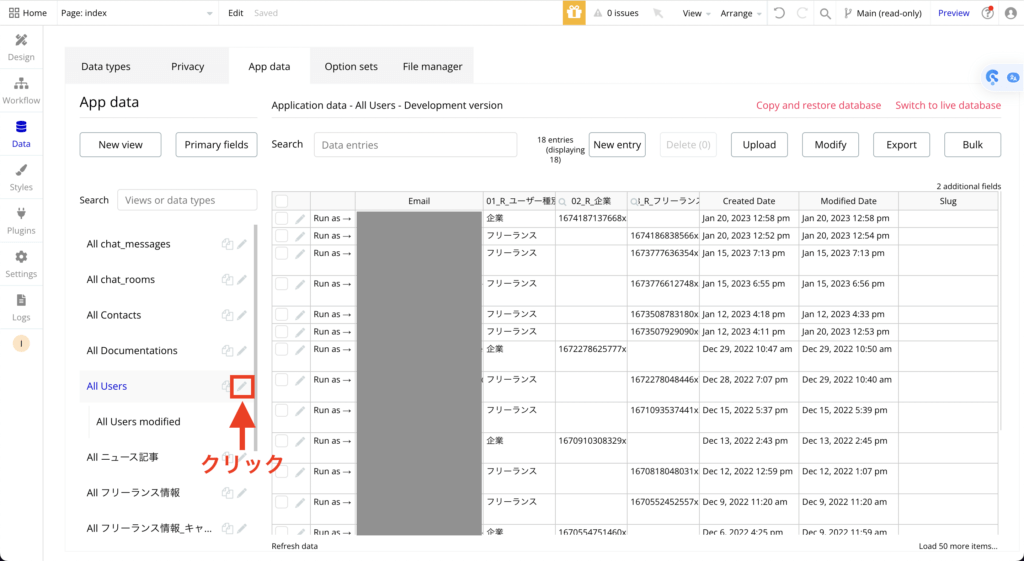1024x561 pixels.
Task: Click 2 additional fields text
Action: click(x=968, y=187)
